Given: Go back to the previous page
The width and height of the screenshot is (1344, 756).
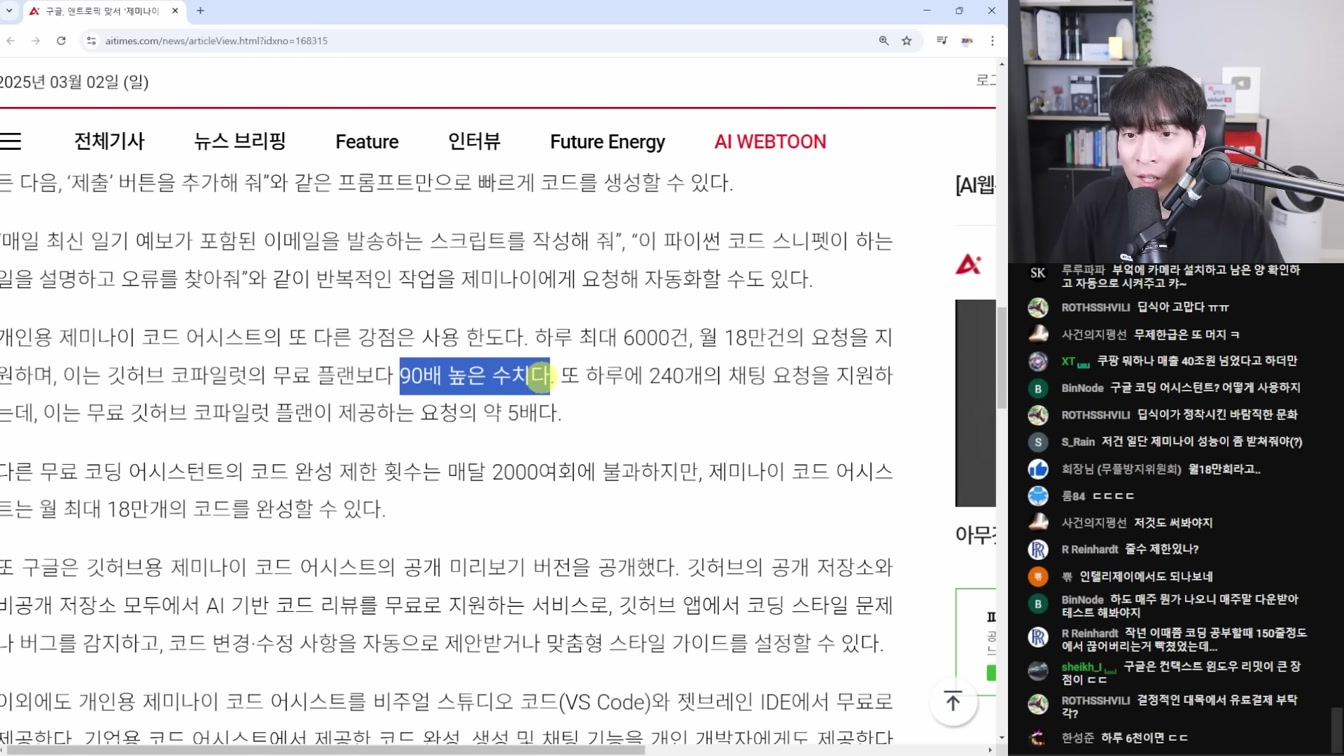Looking at the screenshot, I should click(x=11, y=41).
